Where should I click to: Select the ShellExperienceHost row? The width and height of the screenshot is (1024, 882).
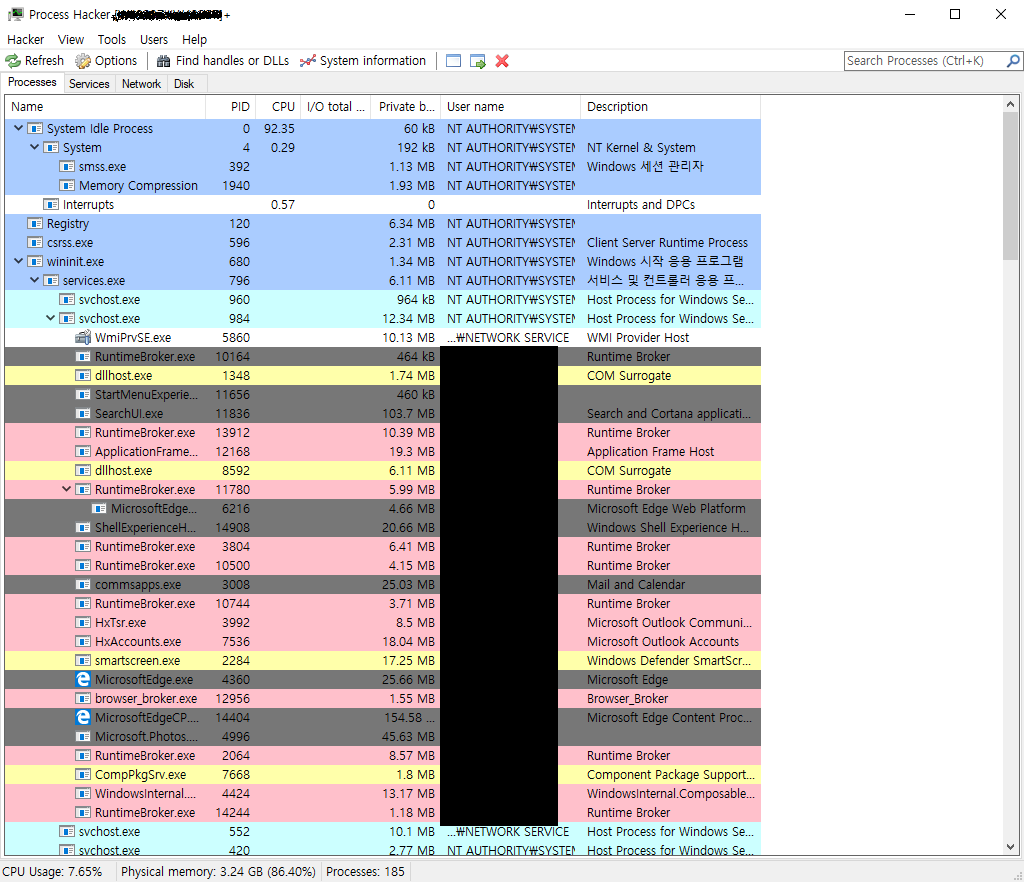click(383, 528)
